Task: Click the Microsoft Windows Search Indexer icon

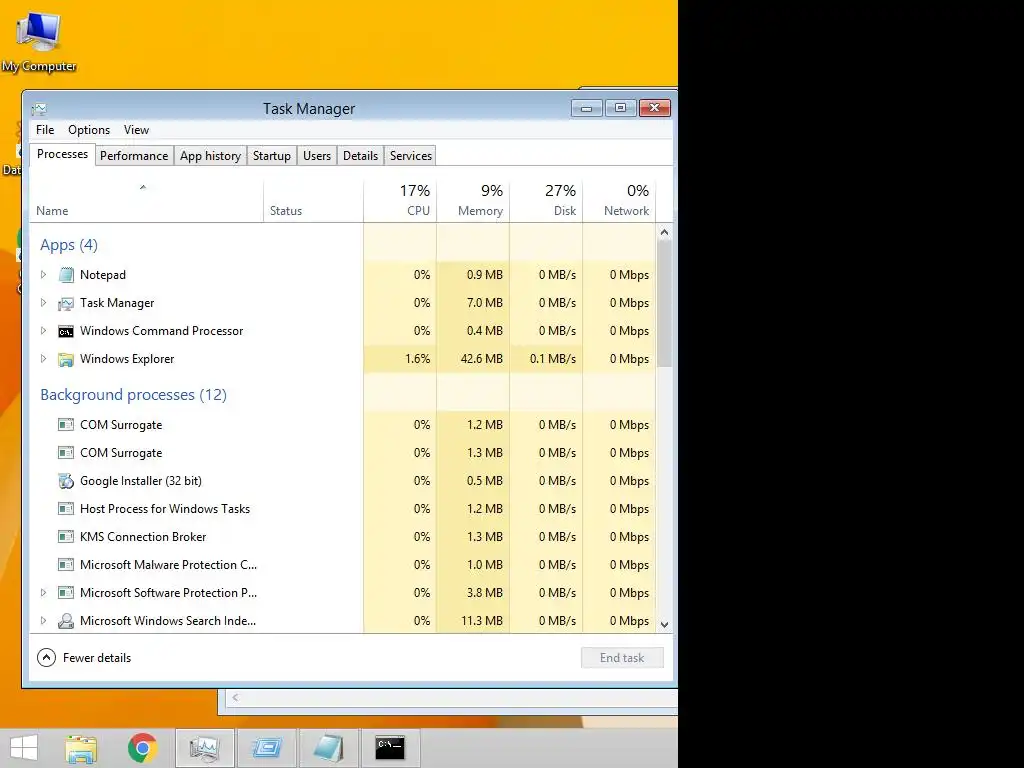Action: coord(66,621)
